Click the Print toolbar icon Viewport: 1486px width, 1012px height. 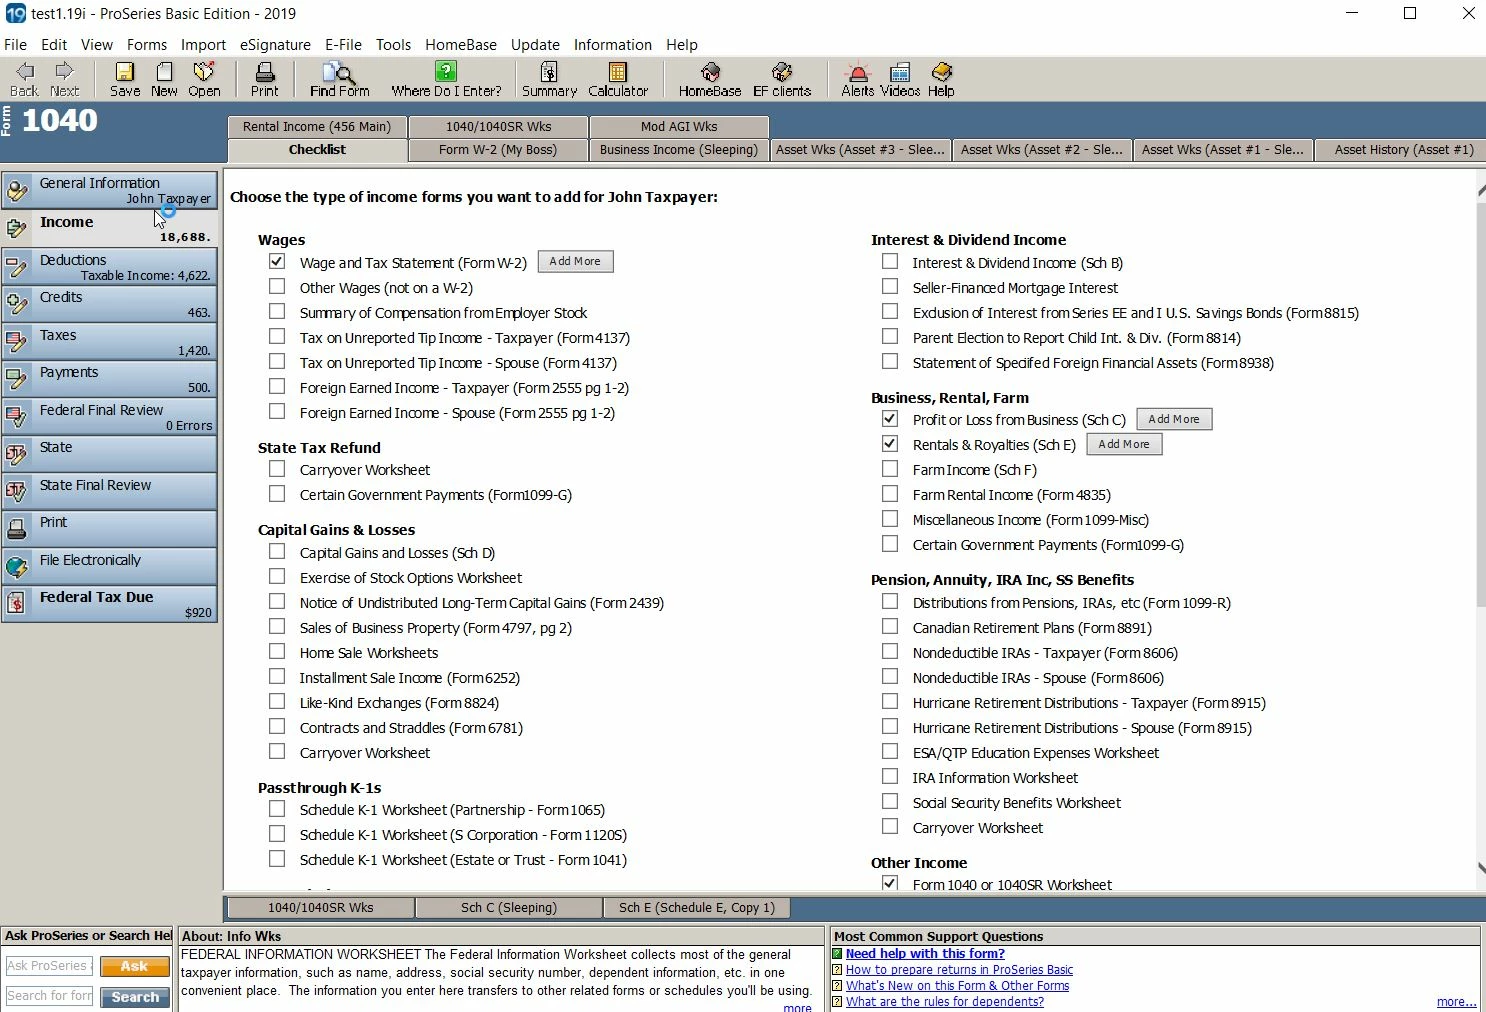[264, 79]
